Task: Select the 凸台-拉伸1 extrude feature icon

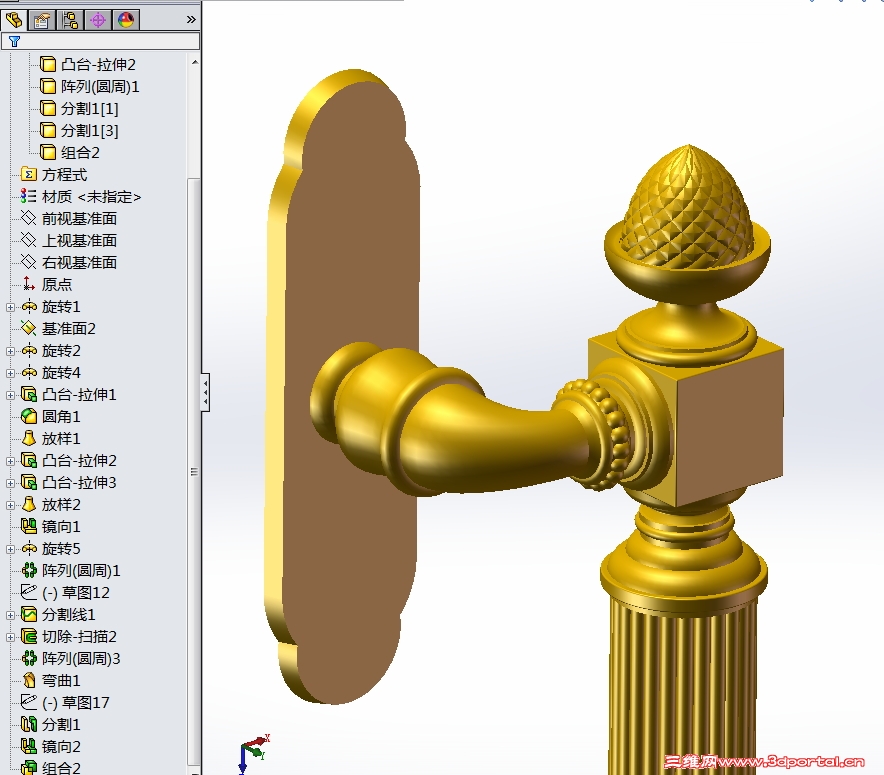Action: click(29, 395)
